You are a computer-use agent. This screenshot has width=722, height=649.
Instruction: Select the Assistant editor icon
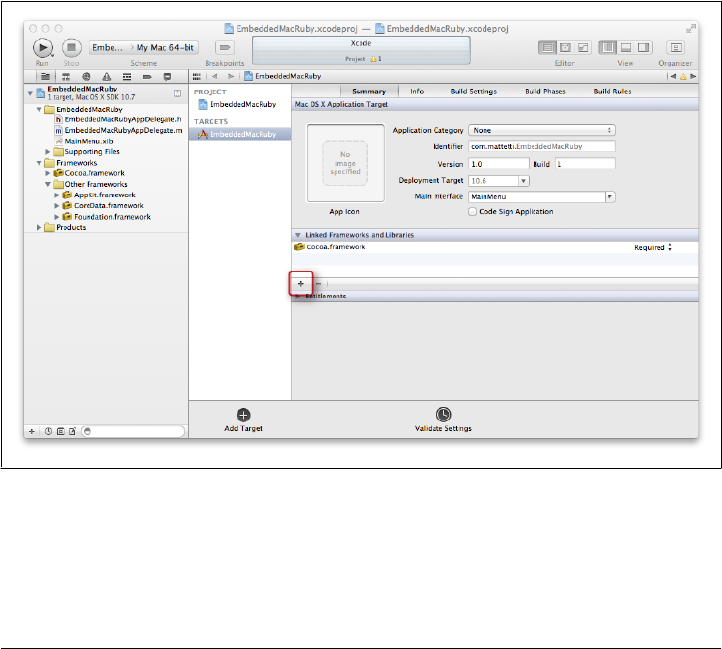(565, 47)
